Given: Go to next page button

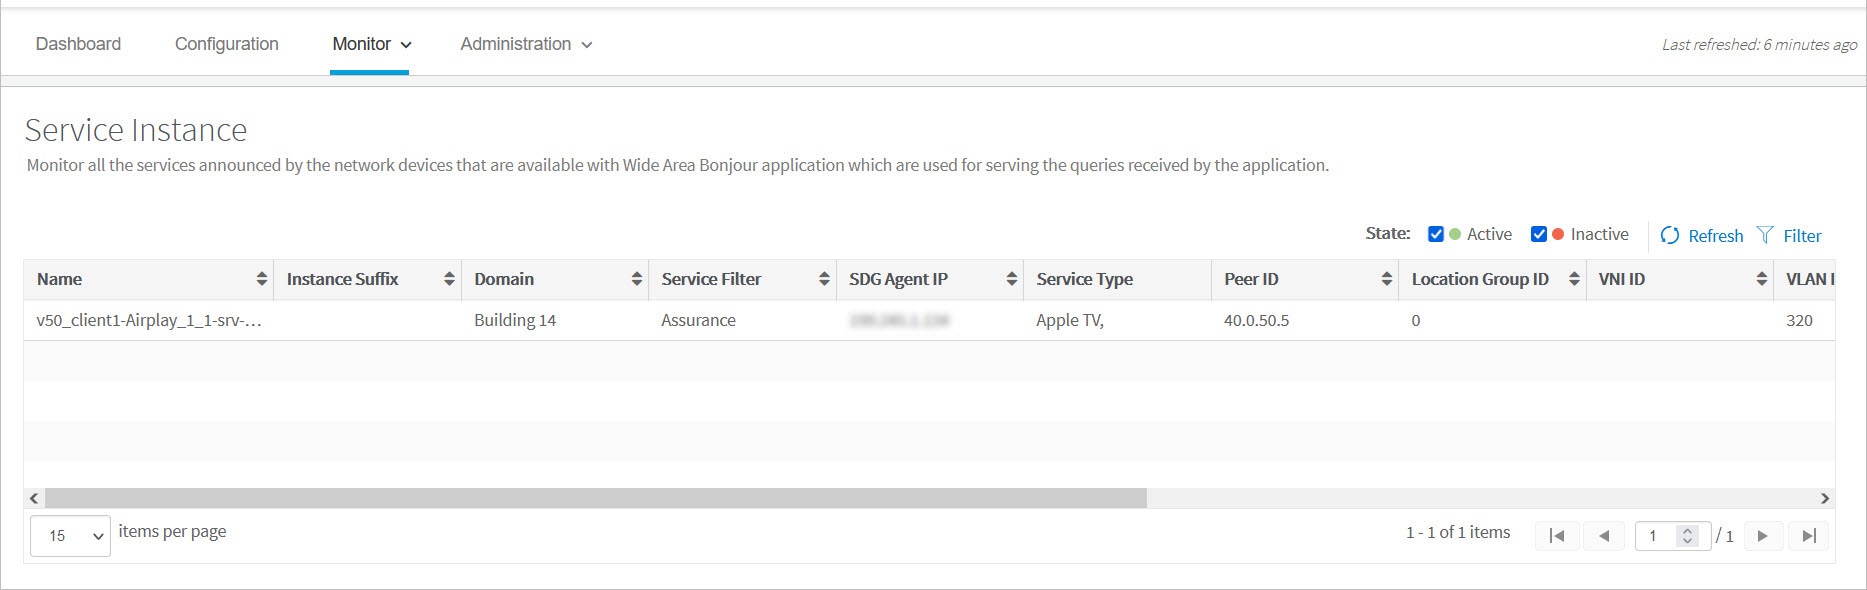Looking at the screenshot, I should pyautogui.click(x=1763, y=536).
